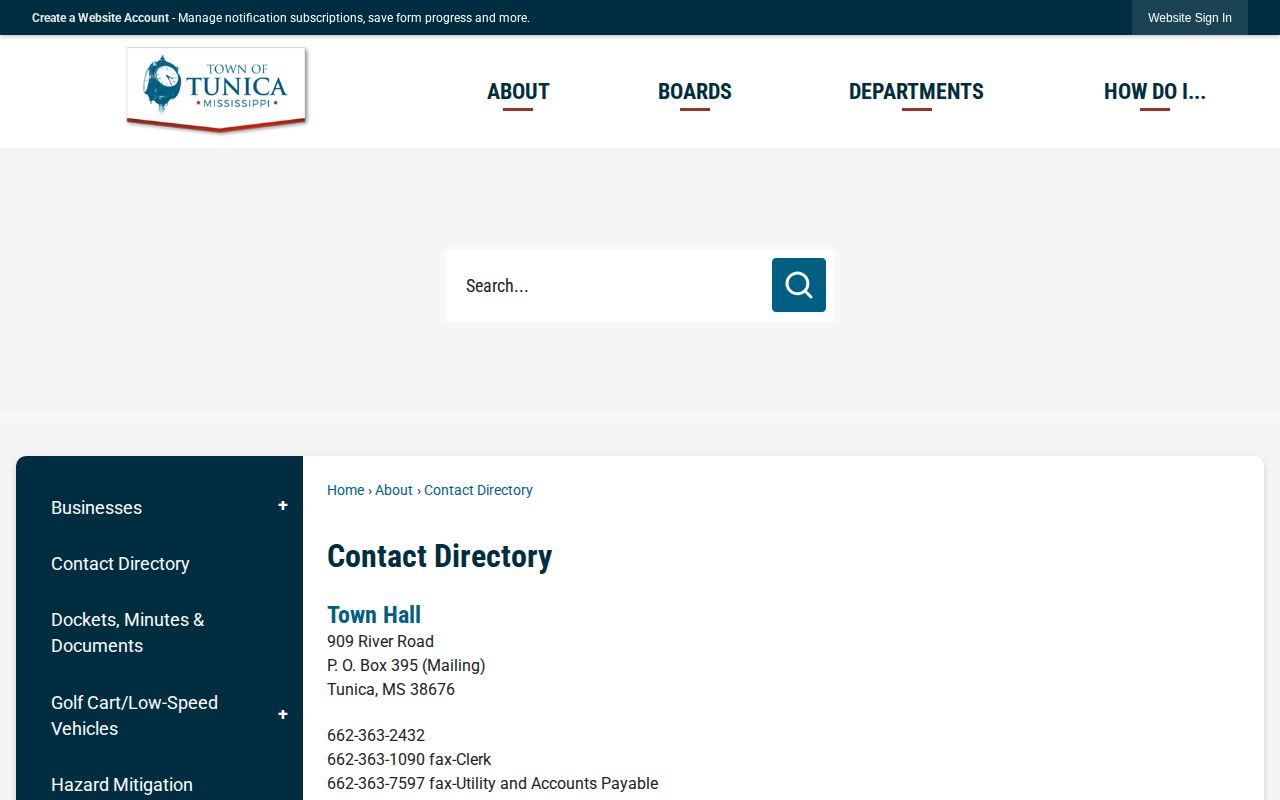Screen dimensions: 1280x800
Task: Go to Home breadcrumb link
Action: coord(346,490)
